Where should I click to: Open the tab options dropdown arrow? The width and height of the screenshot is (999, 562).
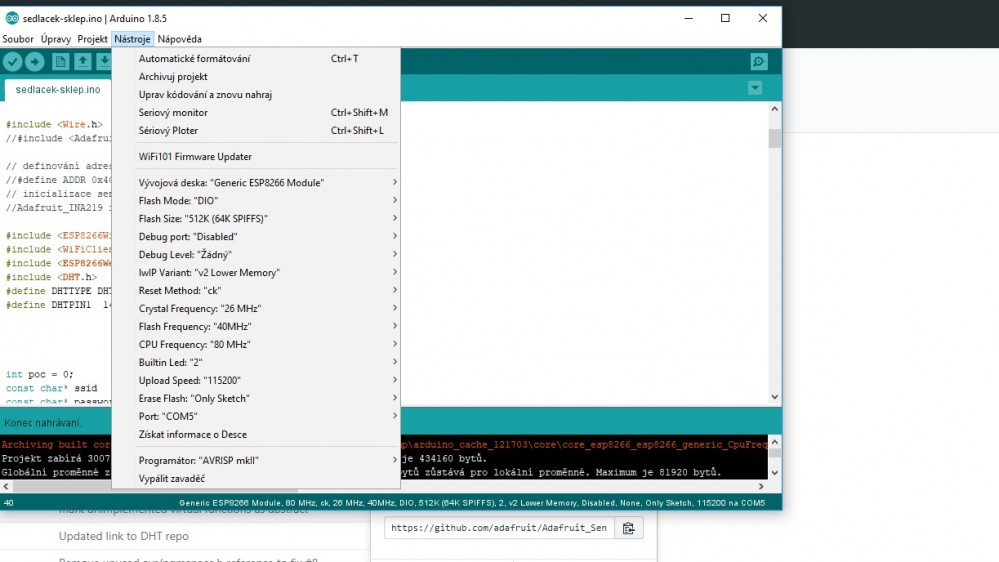(x=755, y=88)
